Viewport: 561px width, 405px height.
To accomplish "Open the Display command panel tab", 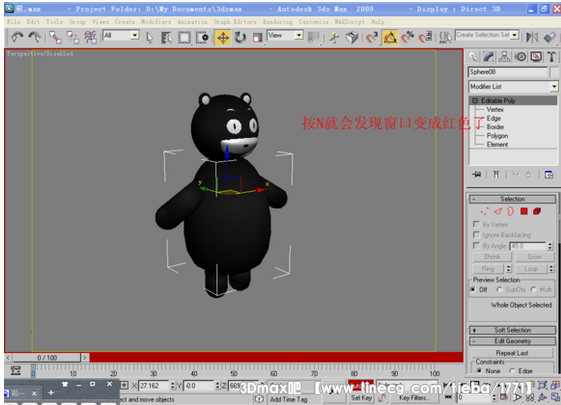I will [x=536, y=57].
